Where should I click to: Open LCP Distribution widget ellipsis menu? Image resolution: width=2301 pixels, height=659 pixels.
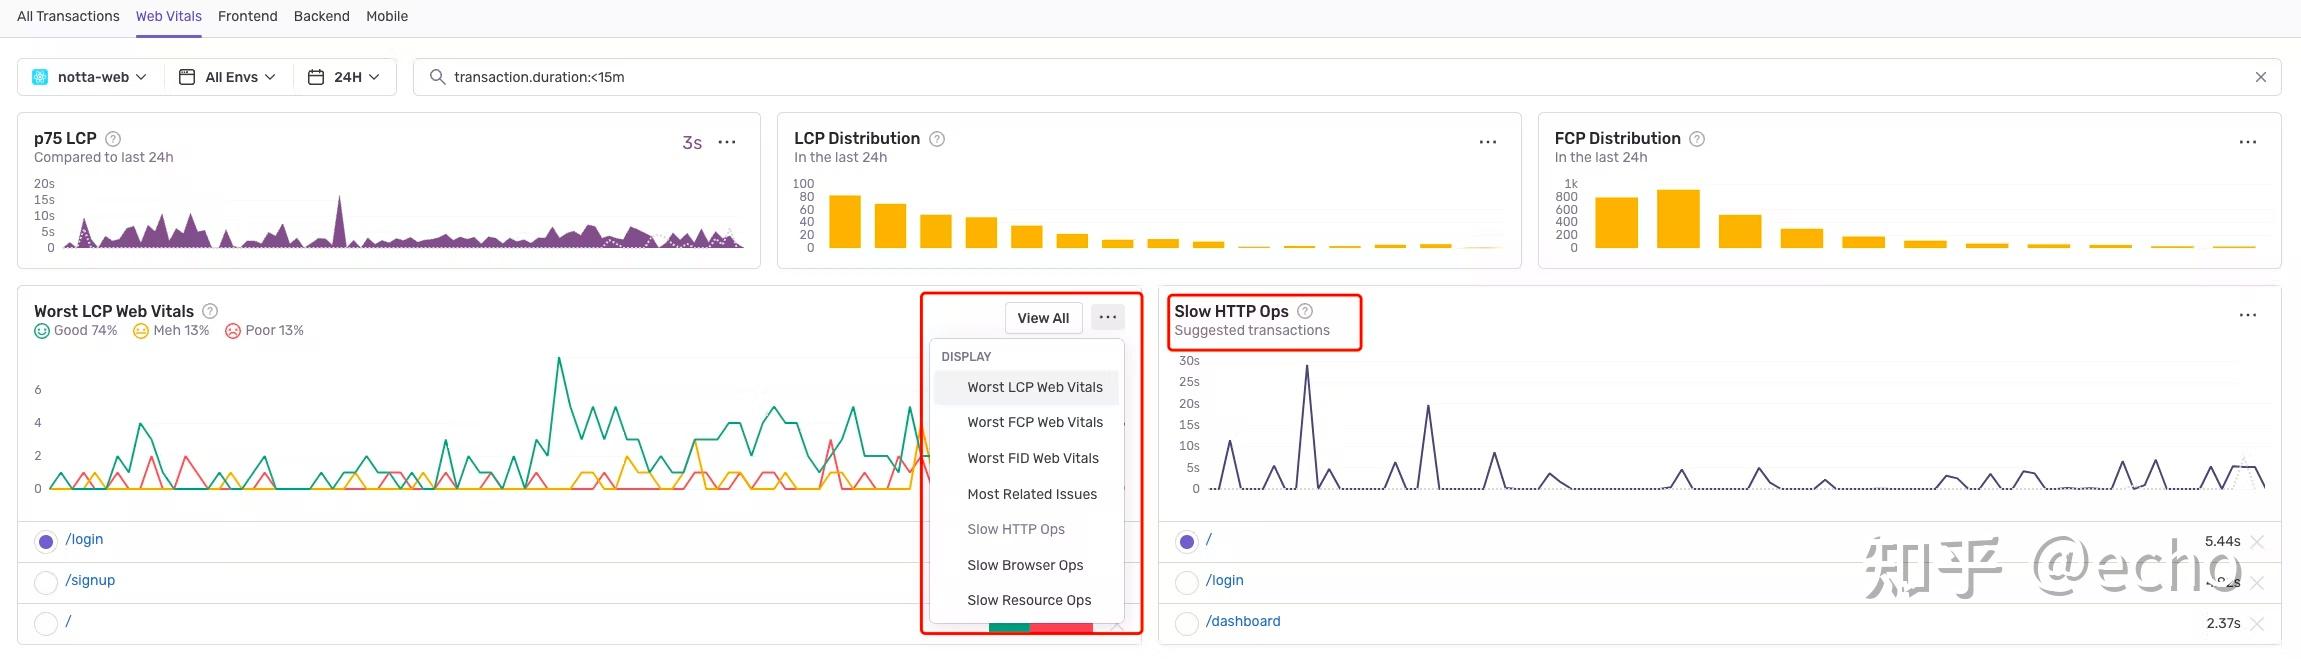pos(1488,142)
